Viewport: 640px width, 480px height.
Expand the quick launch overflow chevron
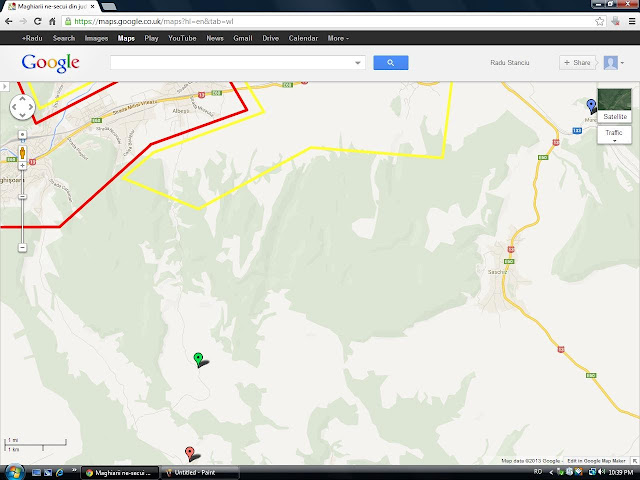(74, 470)
